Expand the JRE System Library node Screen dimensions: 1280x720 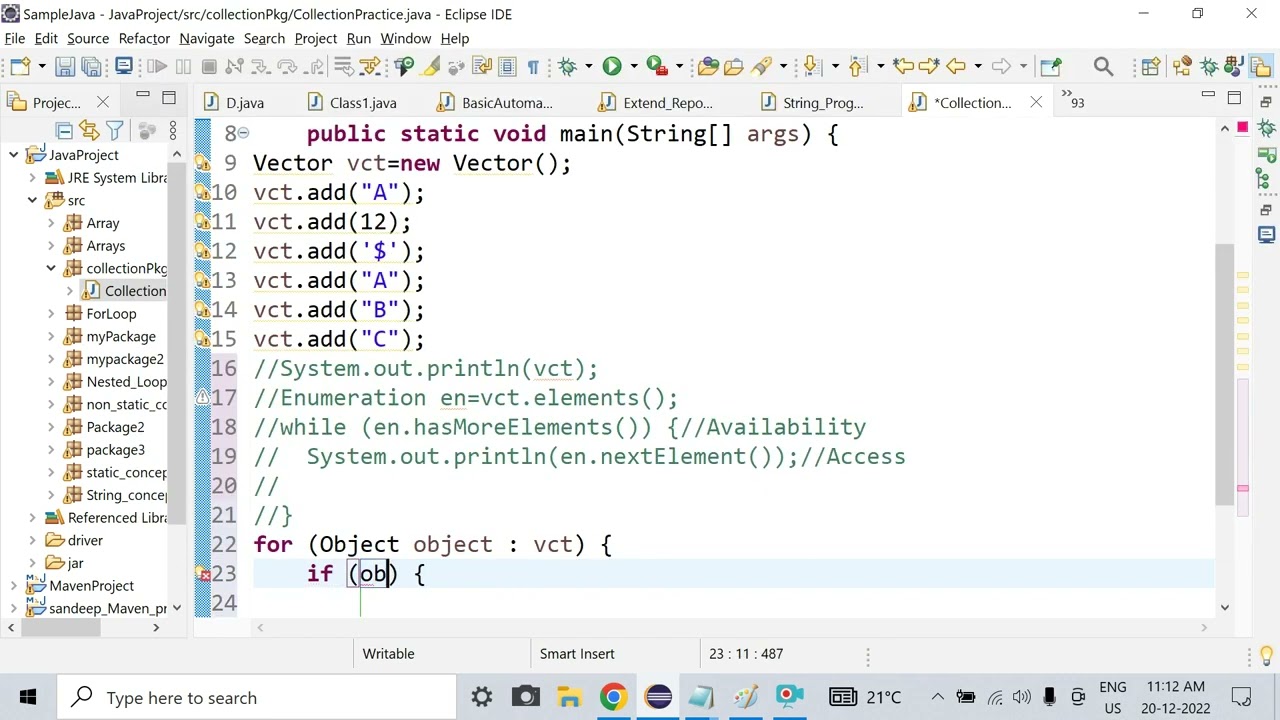(32, 178)
